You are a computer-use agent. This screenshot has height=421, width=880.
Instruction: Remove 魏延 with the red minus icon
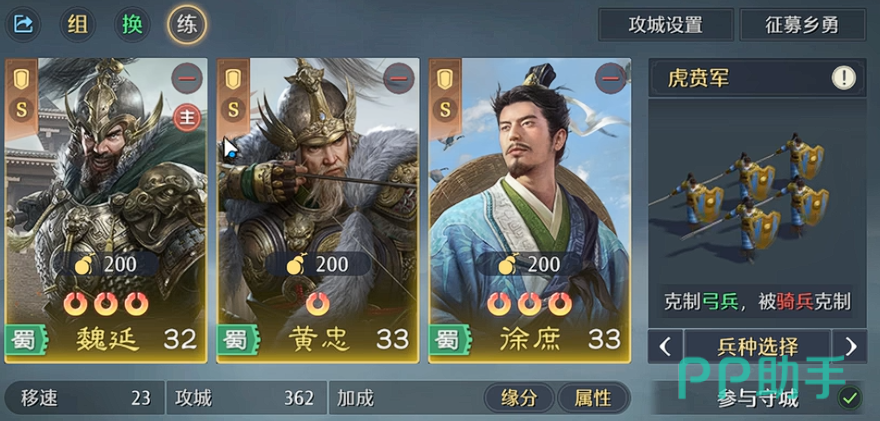pos(186,79)
